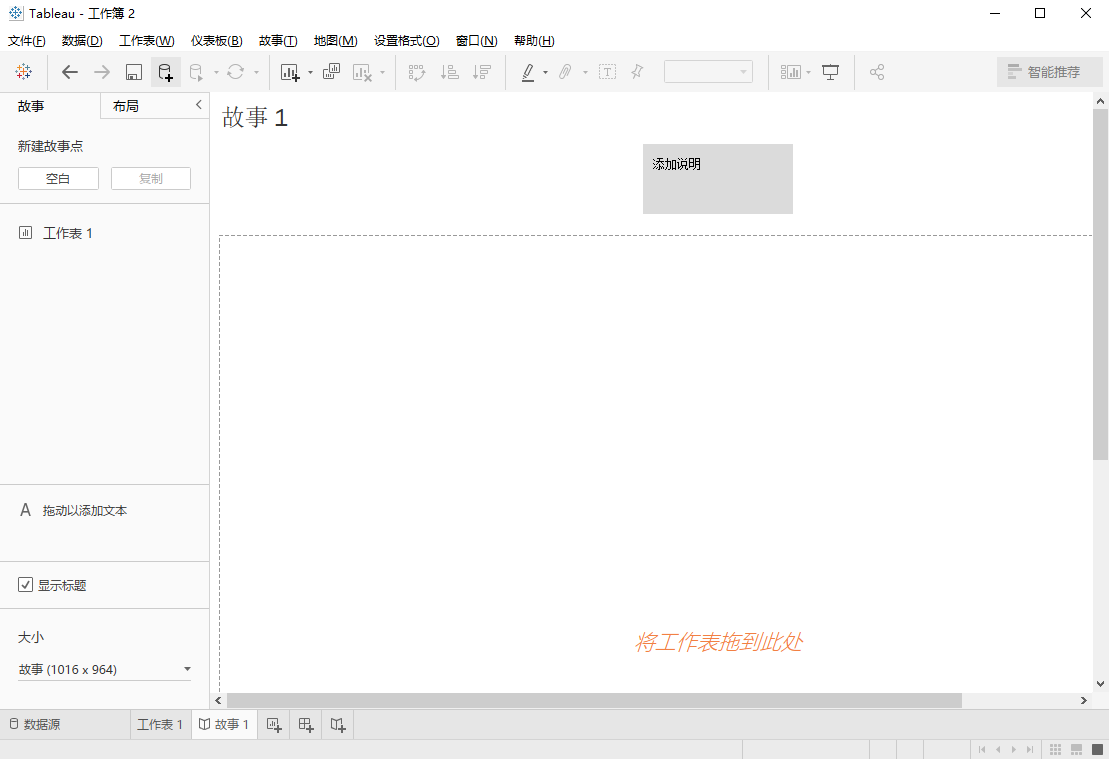
Task: Switch to the 布局 tab
Action: (126, 104)
